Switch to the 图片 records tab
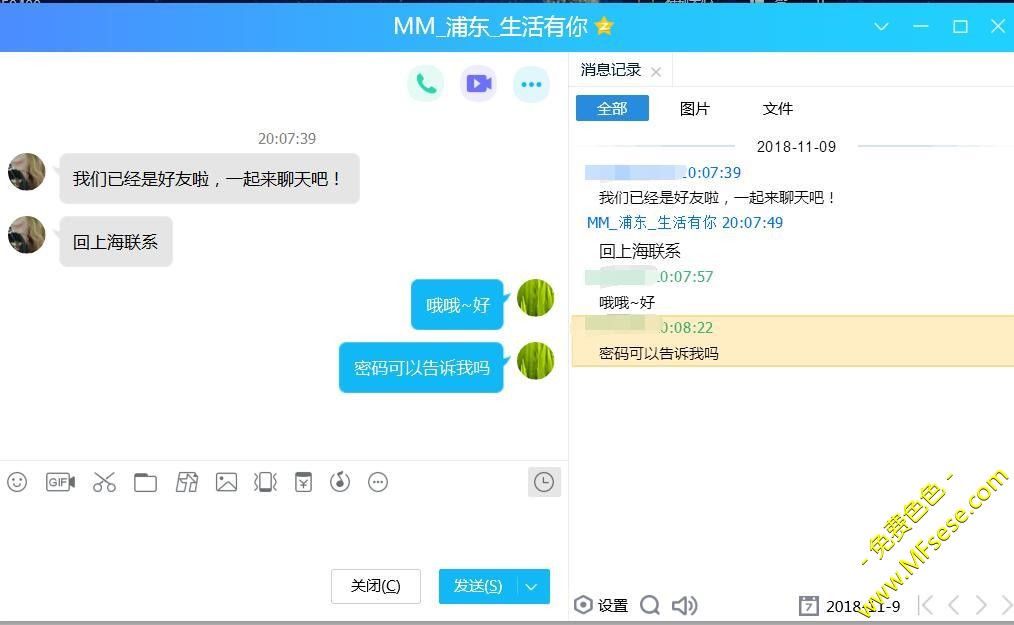The image size is (1014, 625). coord(695,109)
